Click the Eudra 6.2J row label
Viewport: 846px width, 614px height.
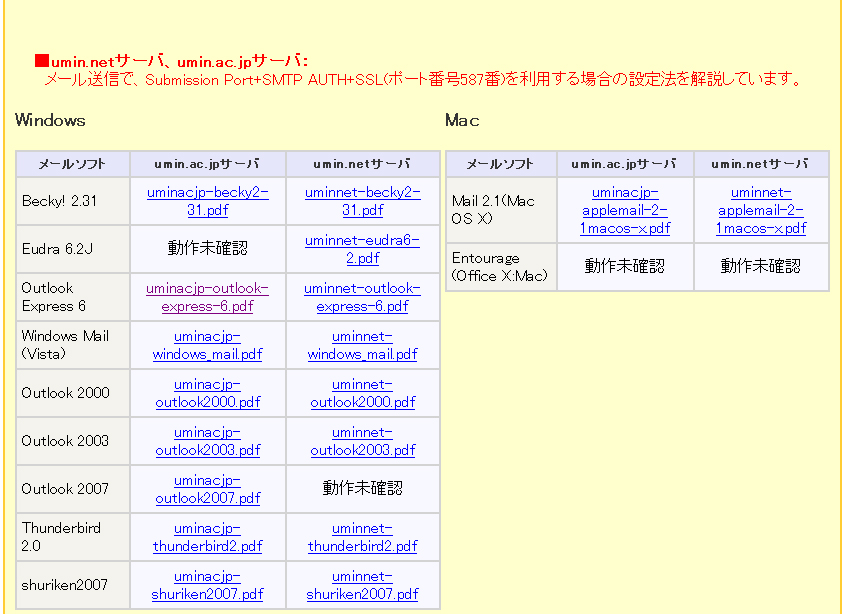coord(57,249)
